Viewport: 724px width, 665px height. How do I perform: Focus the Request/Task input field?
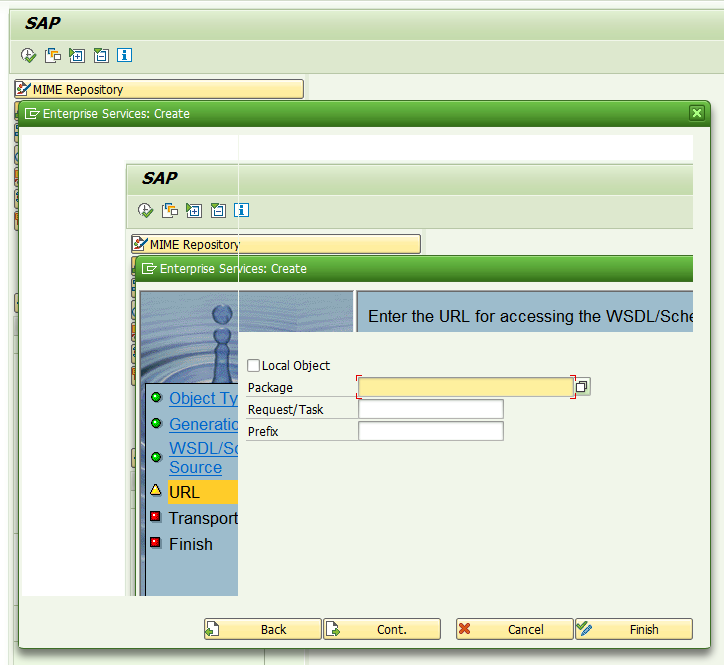coord(431,409)
